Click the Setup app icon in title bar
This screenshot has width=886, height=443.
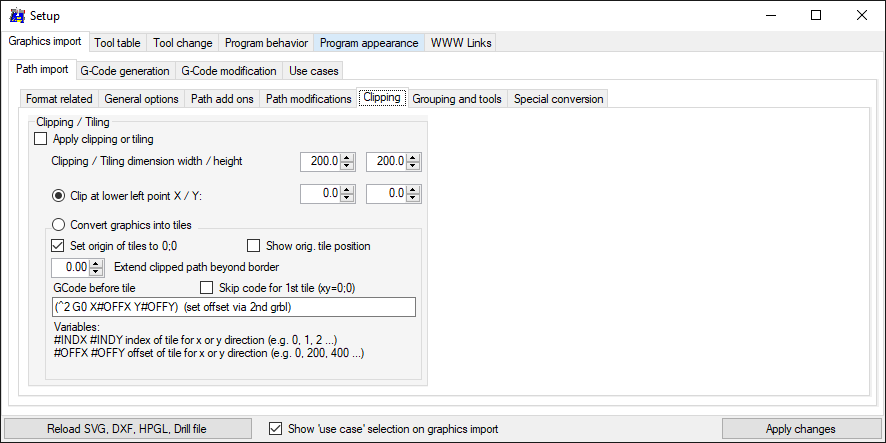[x=18, y=16]
